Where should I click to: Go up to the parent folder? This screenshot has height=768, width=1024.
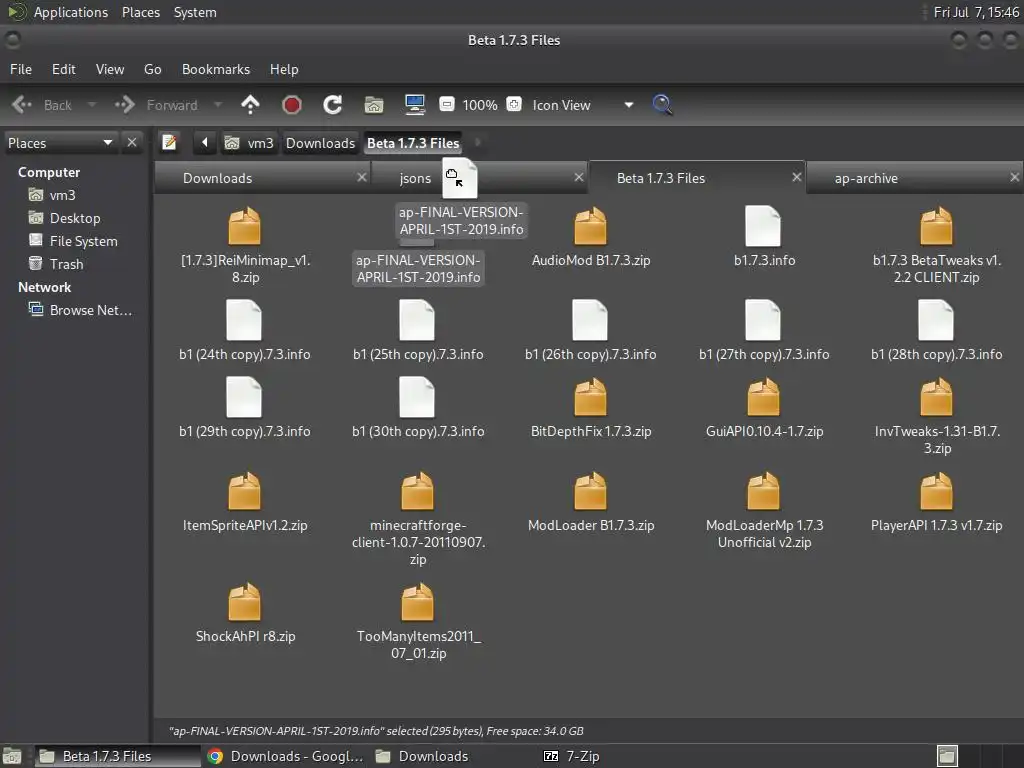point(250,104)
